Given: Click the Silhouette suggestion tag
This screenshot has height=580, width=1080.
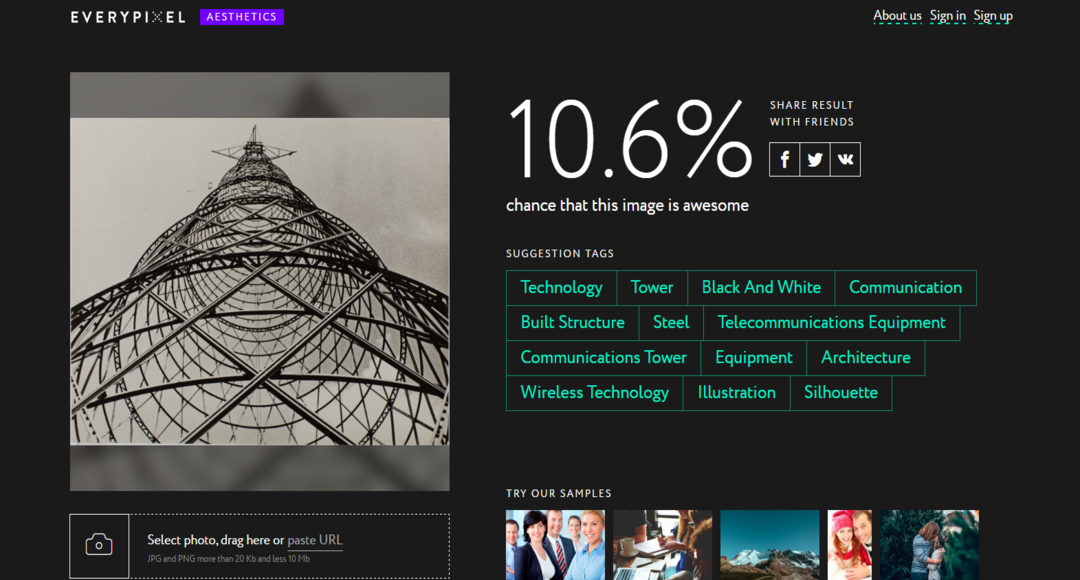Looking at the screenshot, I should pyautogui.click(x=841, y=393).
